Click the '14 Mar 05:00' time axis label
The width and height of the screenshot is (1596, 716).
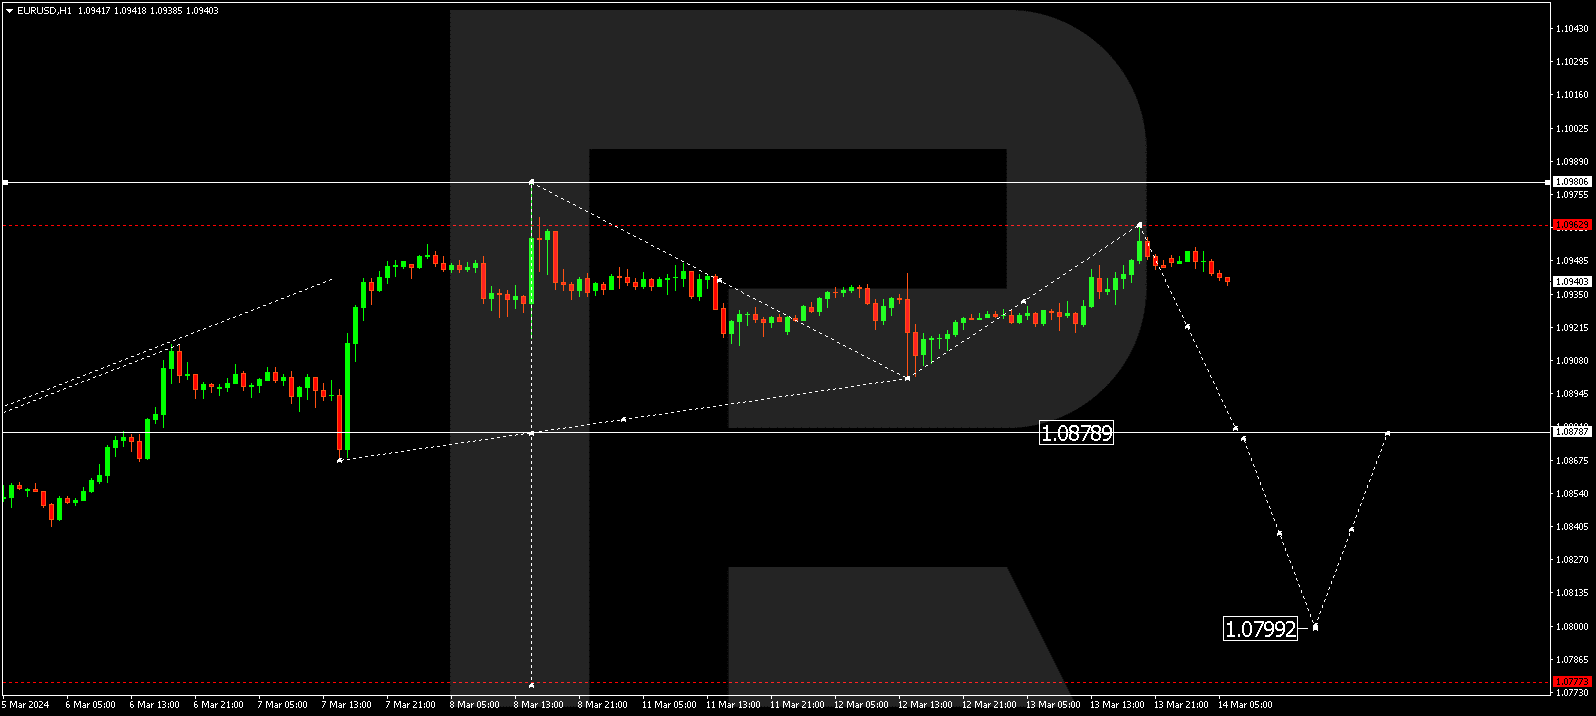tap(1245, 705)
